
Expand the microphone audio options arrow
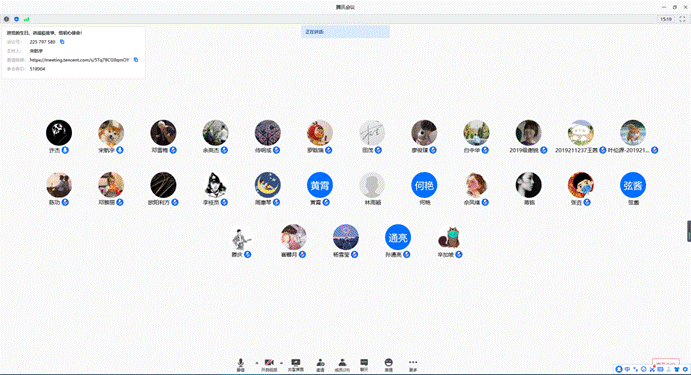click(256, 363)
